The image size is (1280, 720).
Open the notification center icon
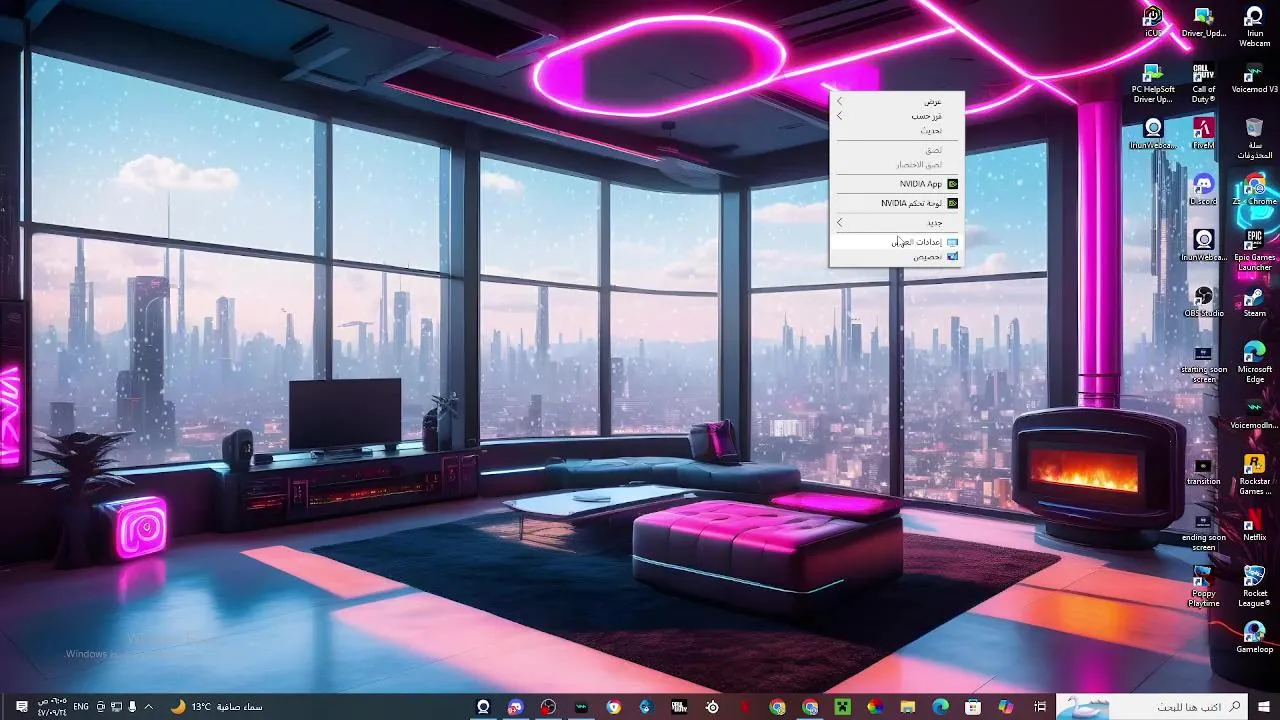[21, 707]
